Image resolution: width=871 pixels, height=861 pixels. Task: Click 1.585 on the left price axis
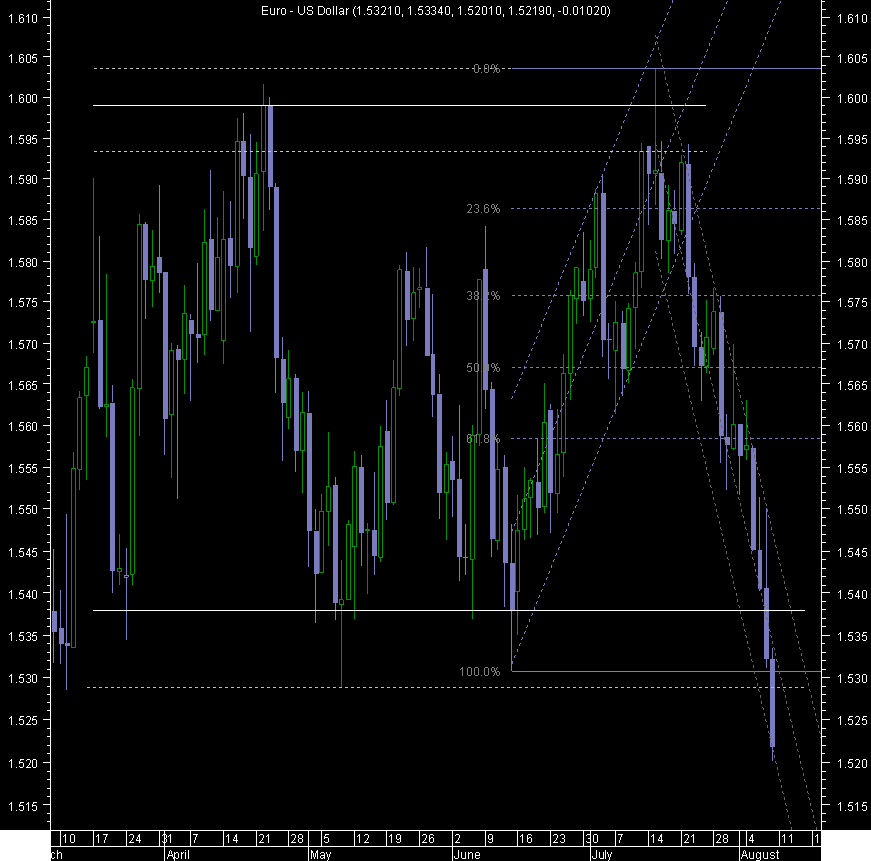[x=23, y=221]
